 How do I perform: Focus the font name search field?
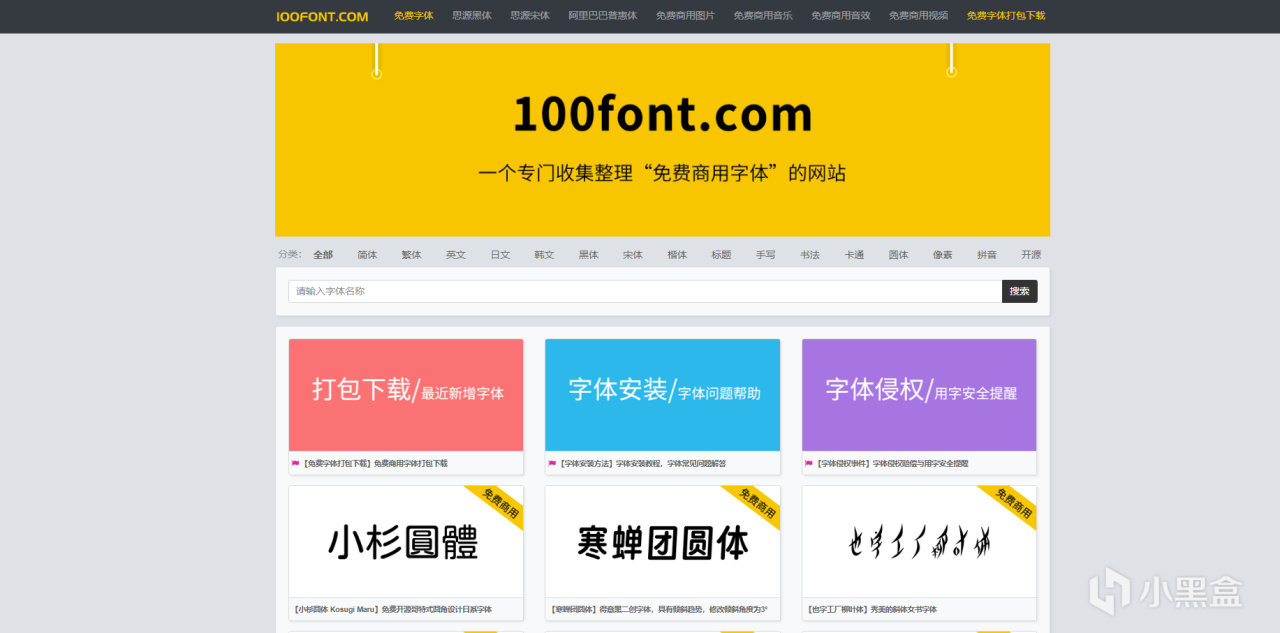645,291
